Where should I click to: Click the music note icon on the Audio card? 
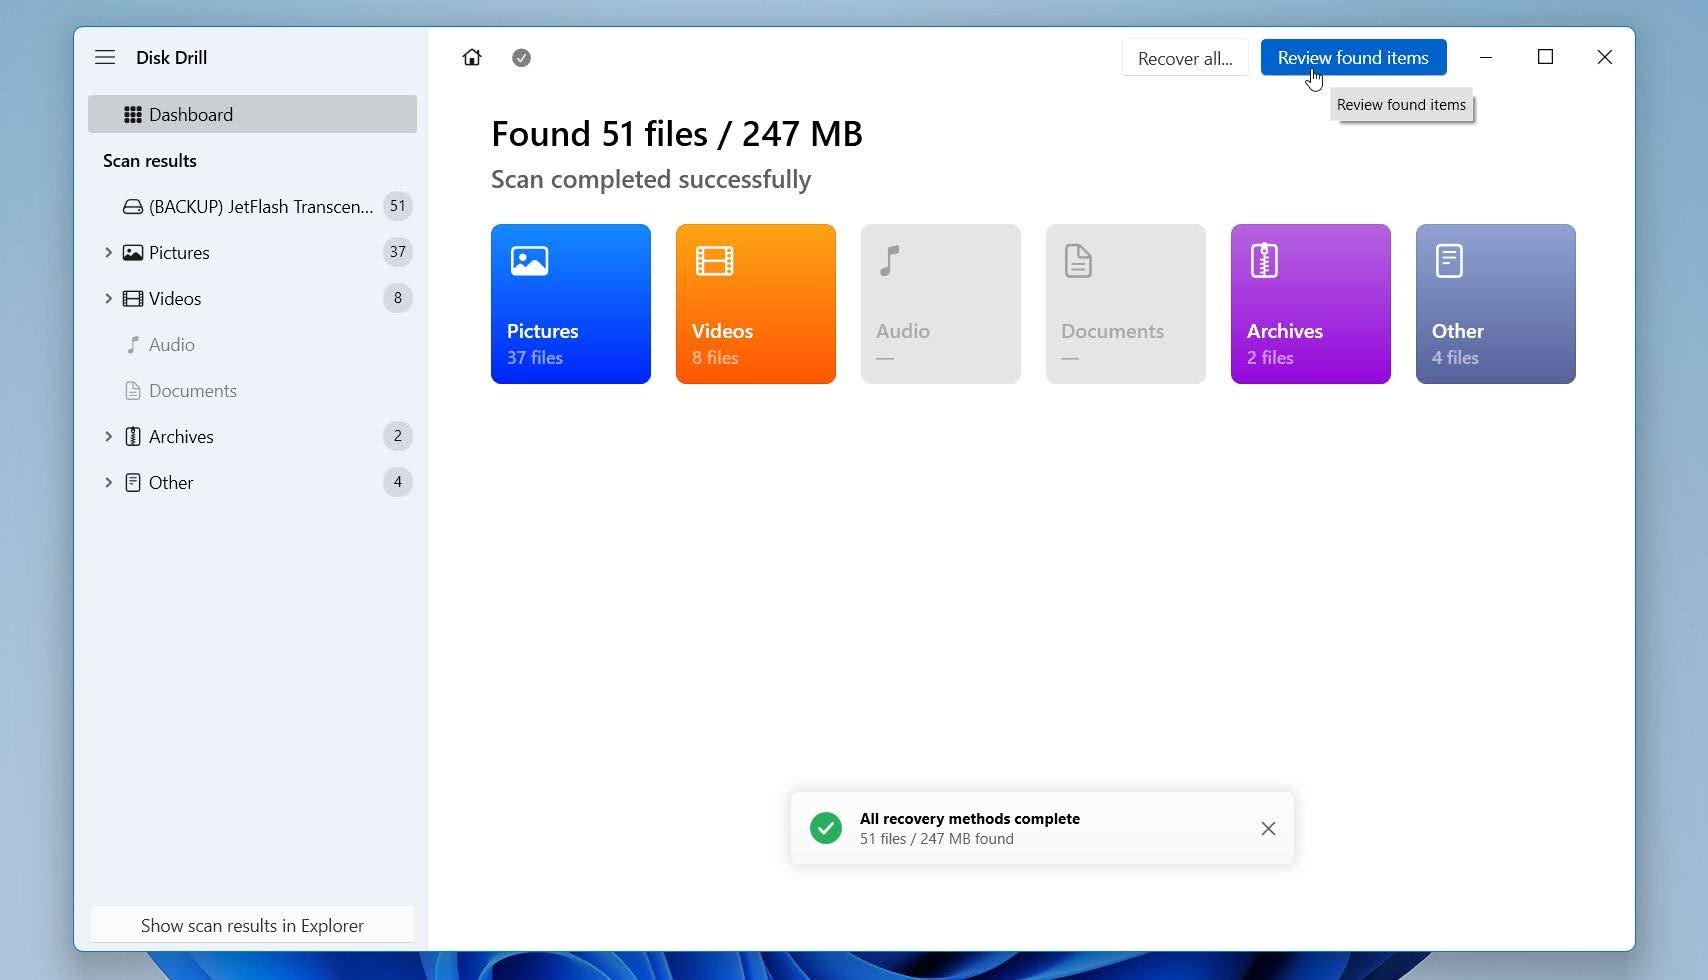[x=889, y=261]
